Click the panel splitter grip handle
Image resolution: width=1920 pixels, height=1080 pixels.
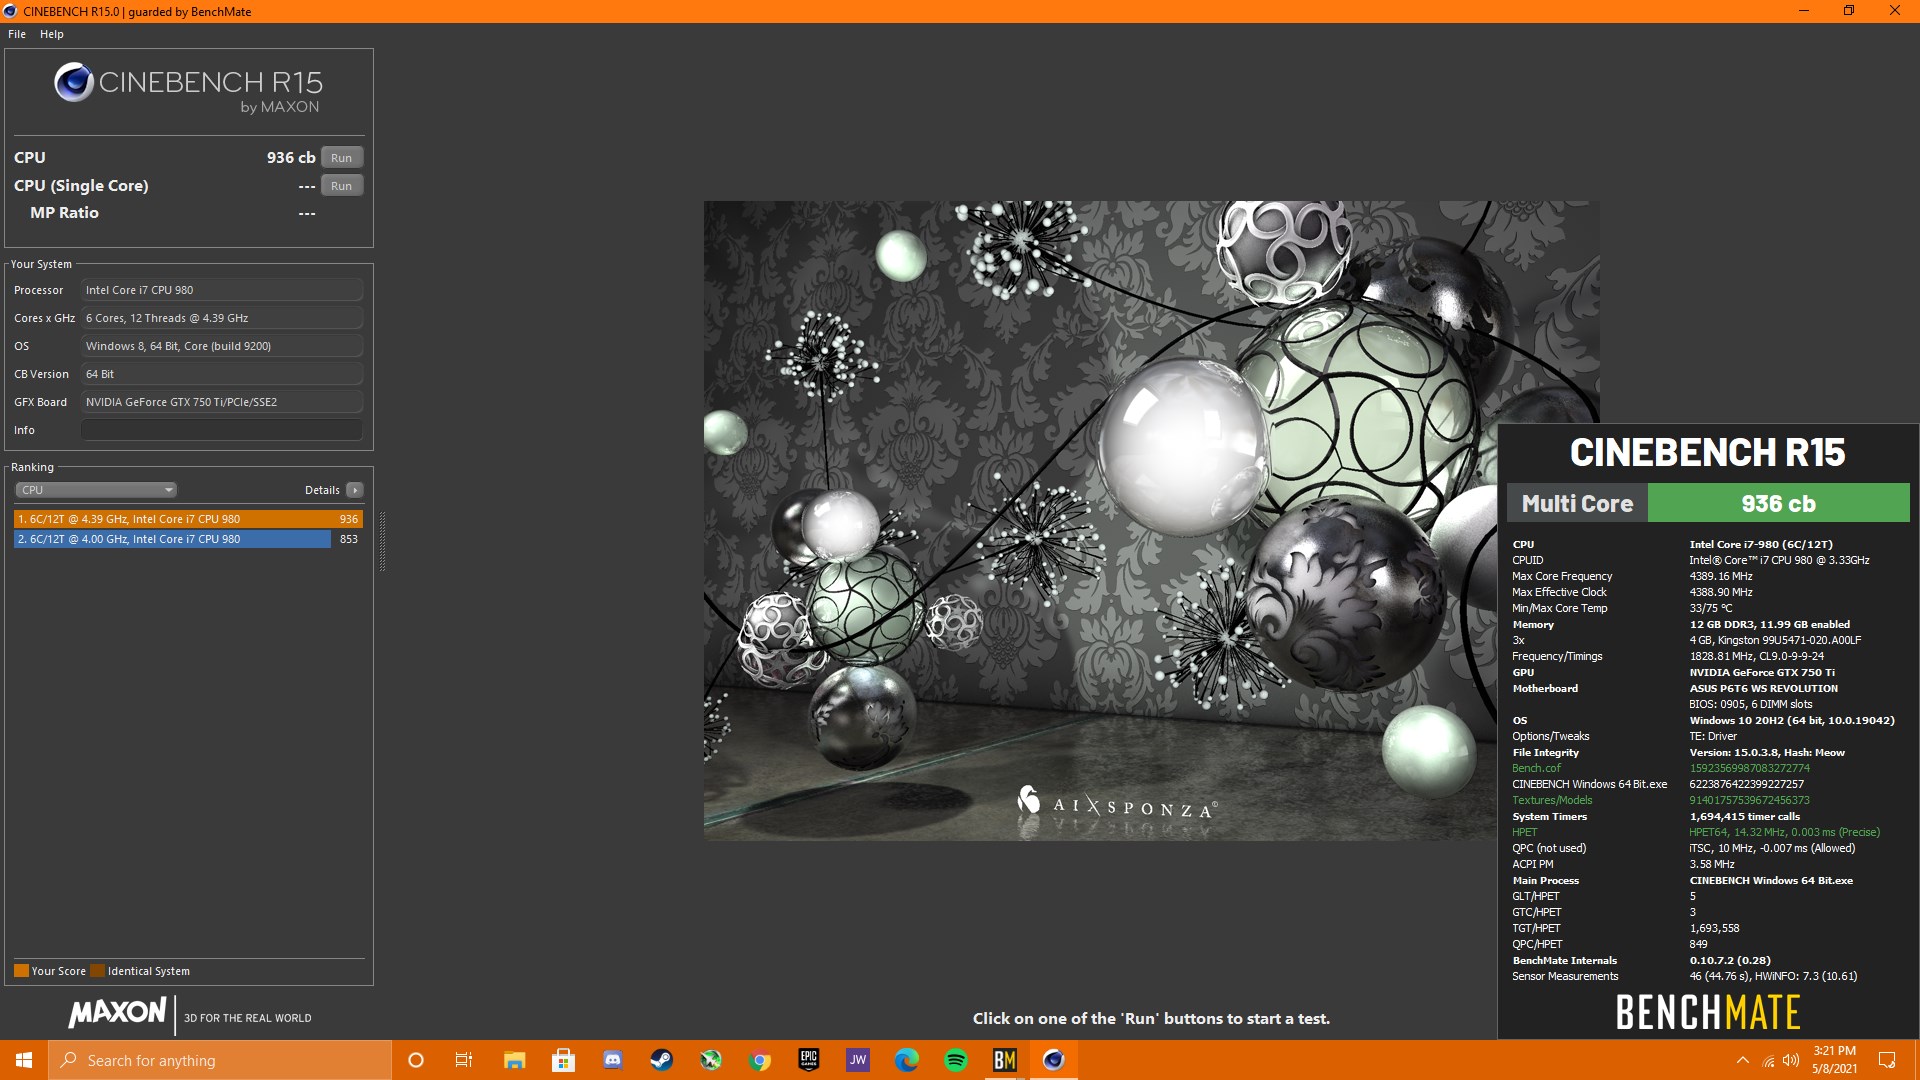382,541
